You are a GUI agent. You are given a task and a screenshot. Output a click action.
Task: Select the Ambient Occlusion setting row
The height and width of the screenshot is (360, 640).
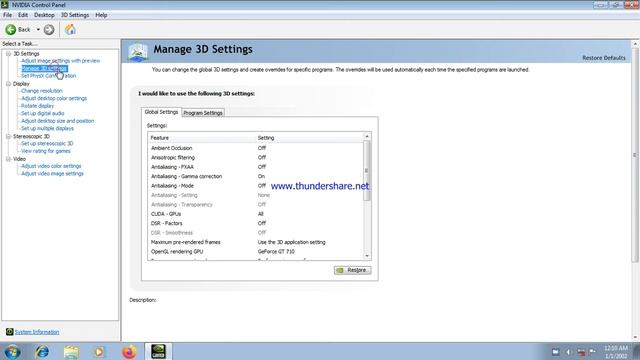(255, 148)
